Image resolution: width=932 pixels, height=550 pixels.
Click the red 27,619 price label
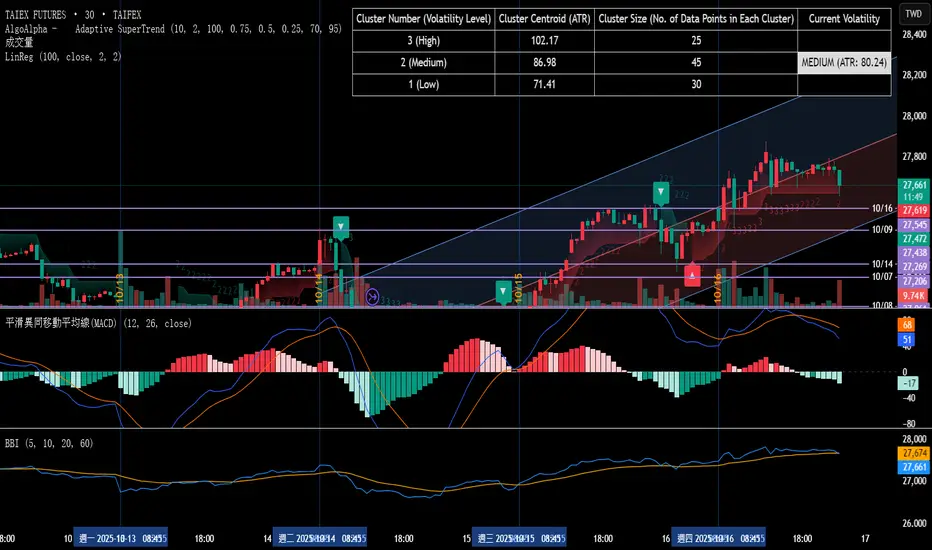pos(912,211)
